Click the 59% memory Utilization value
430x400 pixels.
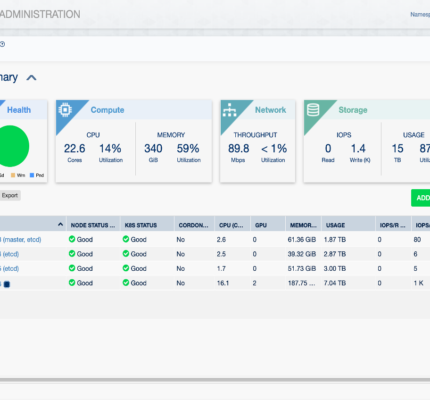tap(188, 149)
